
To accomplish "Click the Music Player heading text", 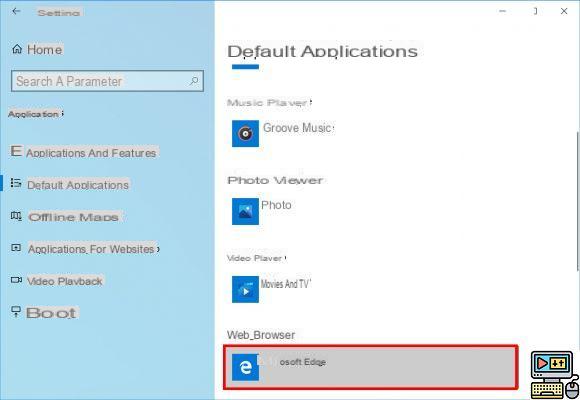I will 269,102.
